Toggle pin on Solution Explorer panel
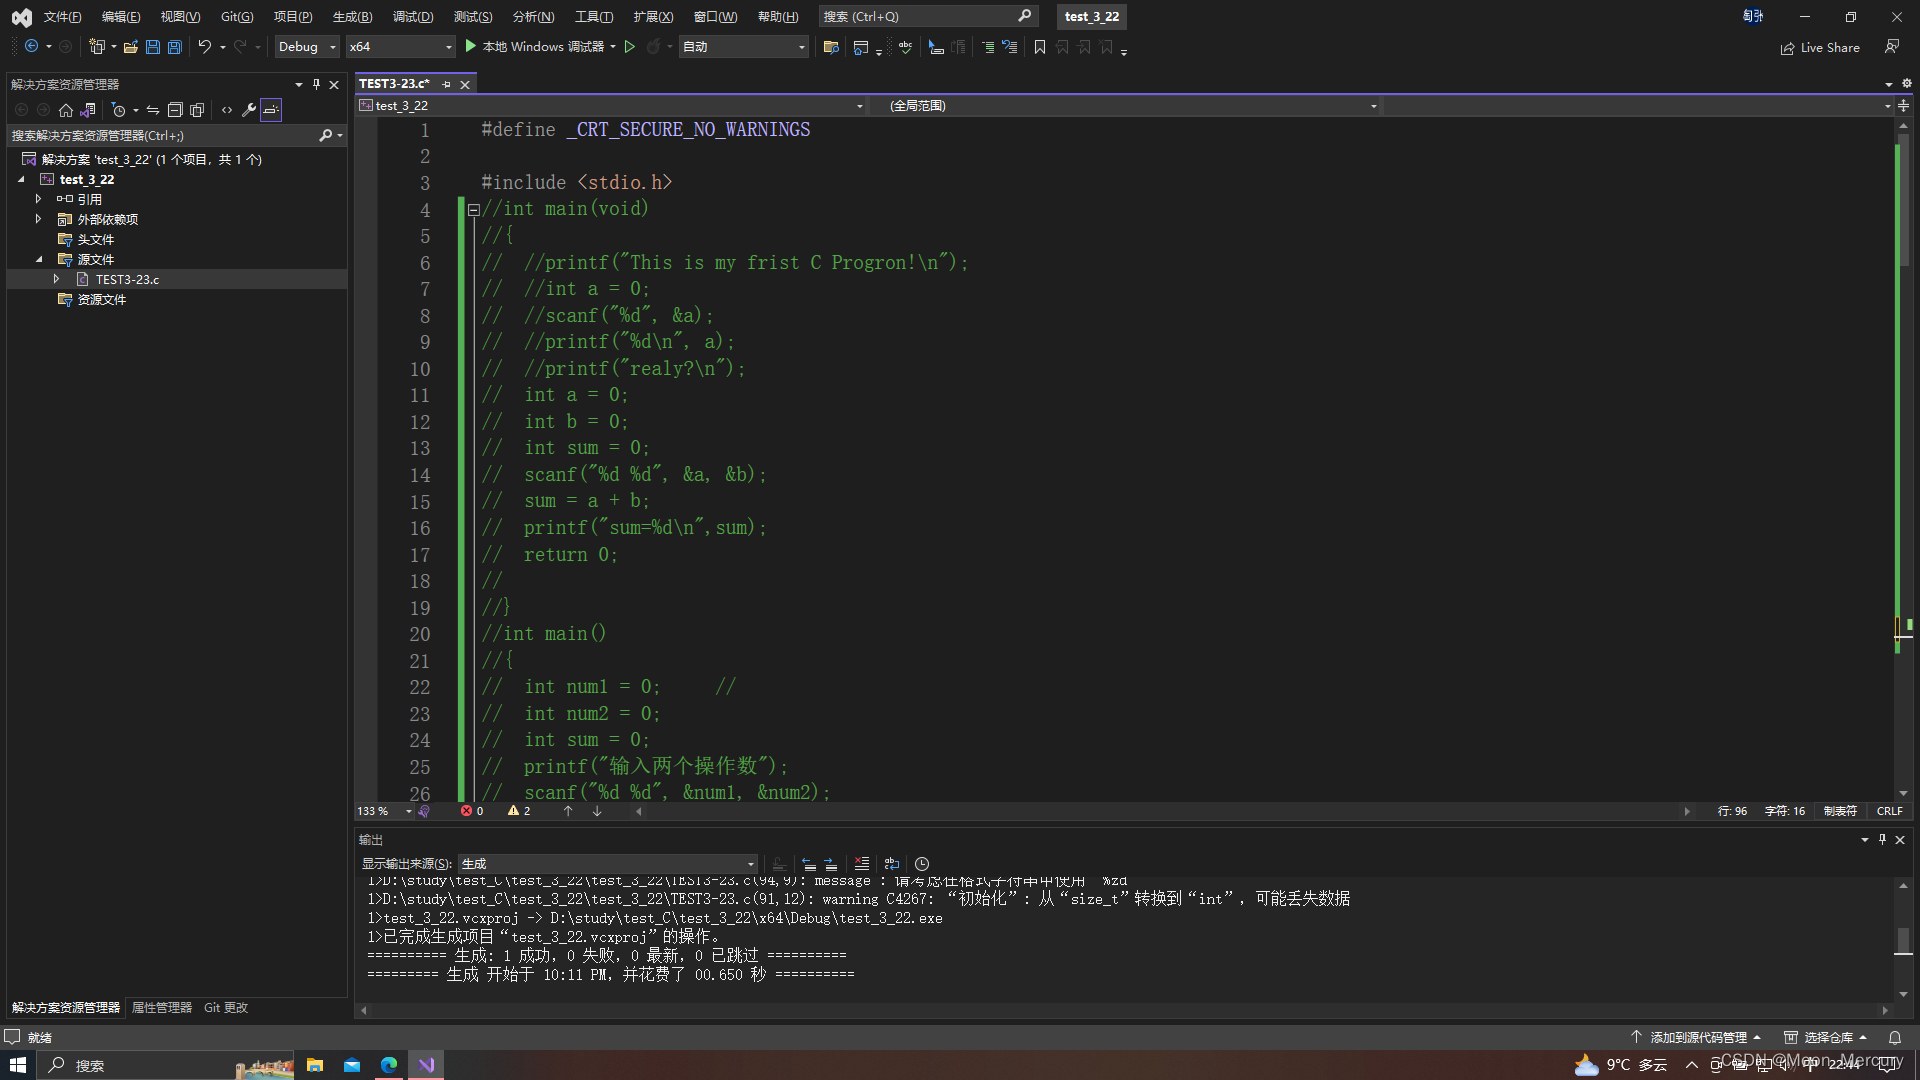This screenshot has width=1920, height=1080. click(x=317, y=85)
